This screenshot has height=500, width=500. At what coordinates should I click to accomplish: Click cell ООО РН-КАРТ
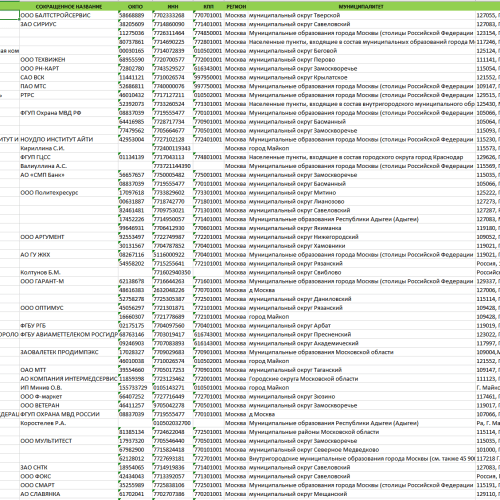(x=69, y=68)
